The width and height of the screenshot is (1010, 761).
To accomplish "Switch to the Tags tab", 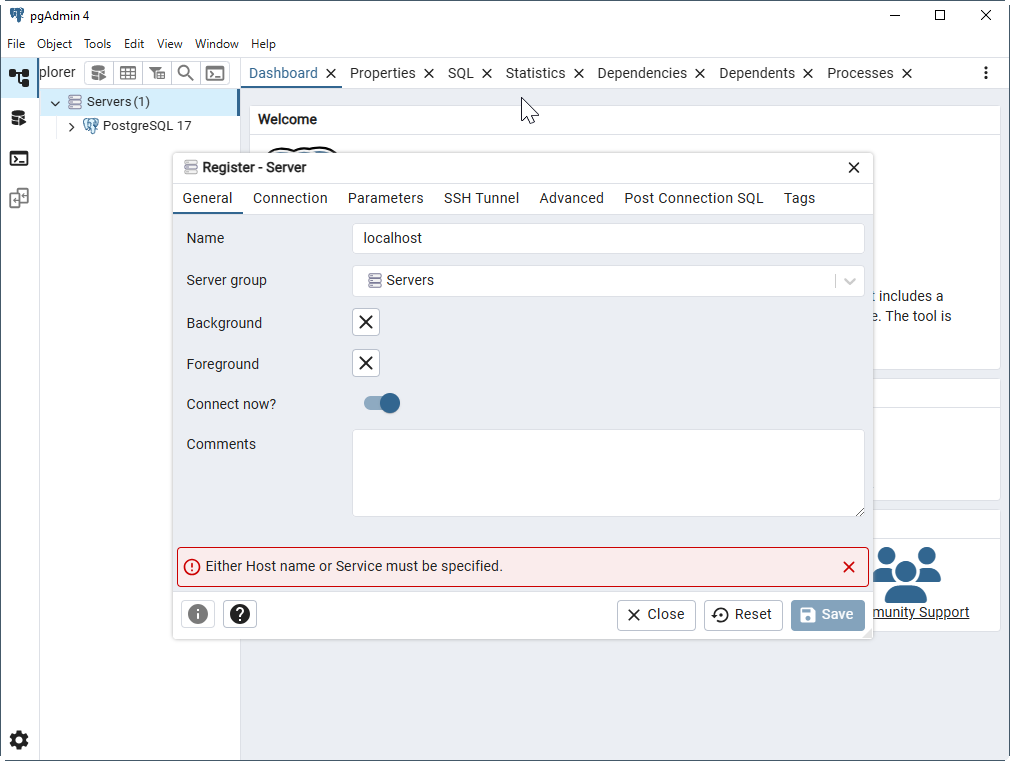I will 799,198.
